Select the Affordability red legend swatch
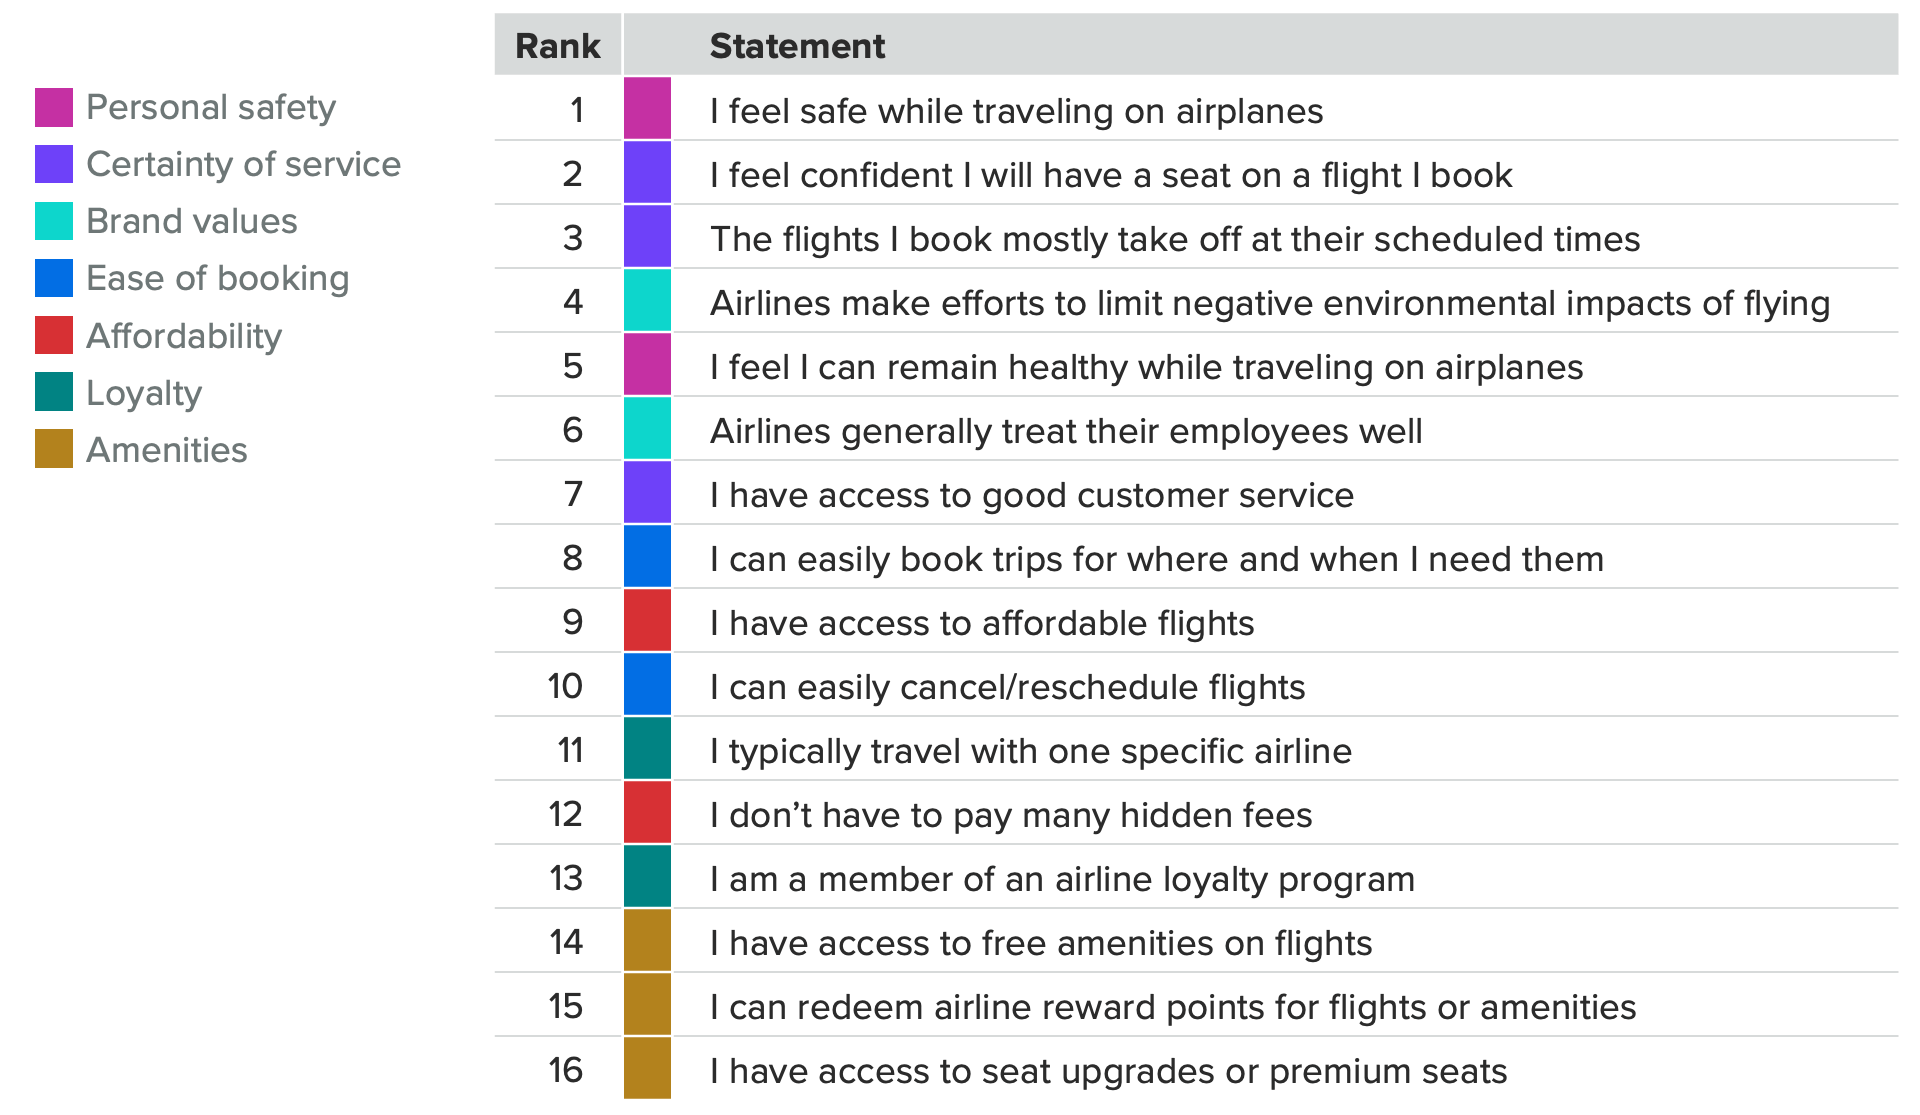 tap(54, 335)
